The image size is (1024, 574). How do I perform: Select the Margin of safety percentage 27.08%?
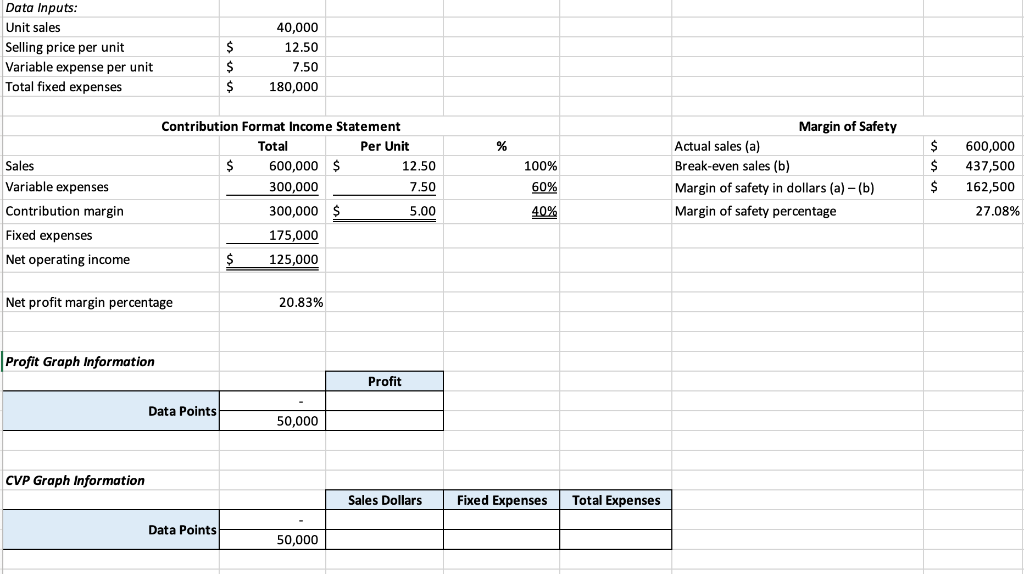coord(997,211)
